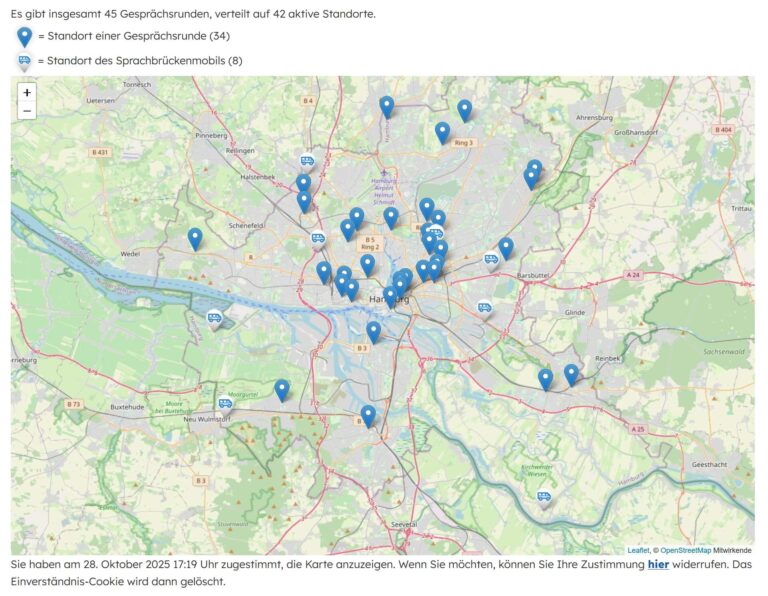Open the OpenStreetMap attribution link

pos(684,550)
